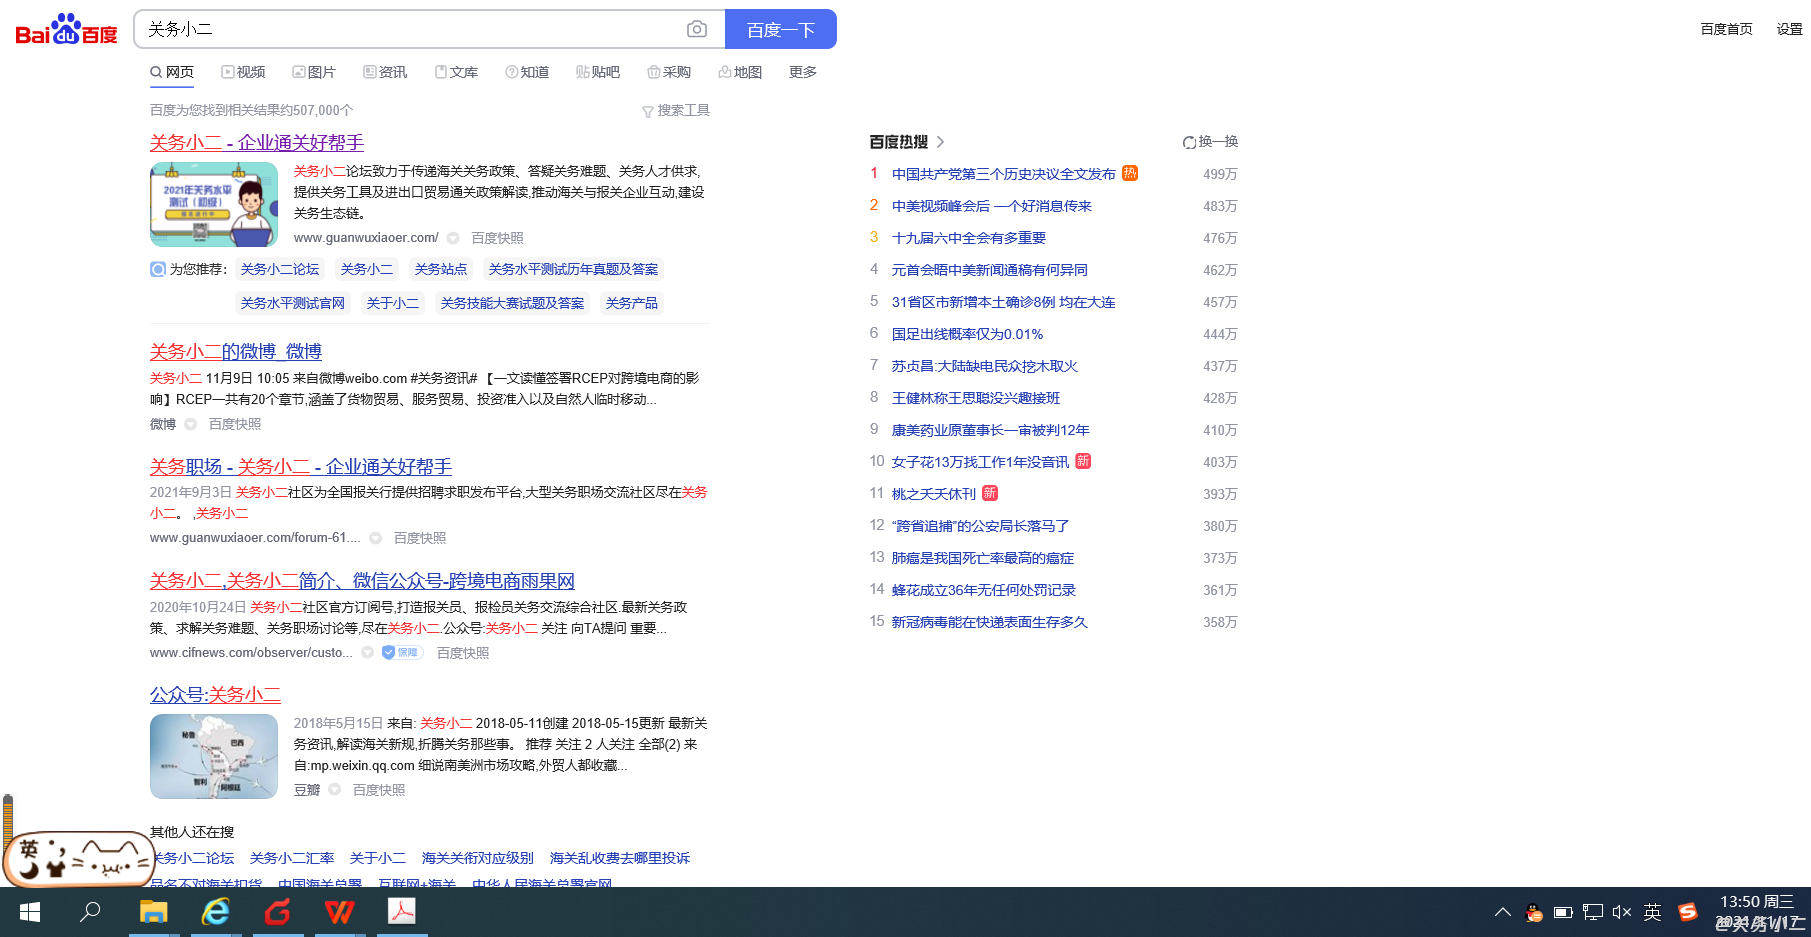This screenshot has height=937, width=1811.
Task: Toggle the 英 input language indicator
Action: pos(1652,912)
